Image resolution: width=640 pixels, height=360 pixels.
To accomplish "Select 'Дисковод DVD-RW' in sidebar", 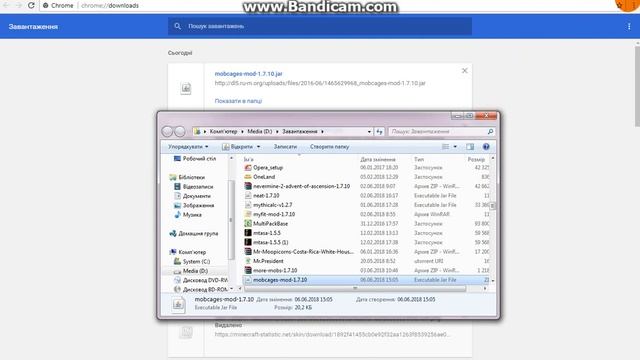I will [200, 280].
